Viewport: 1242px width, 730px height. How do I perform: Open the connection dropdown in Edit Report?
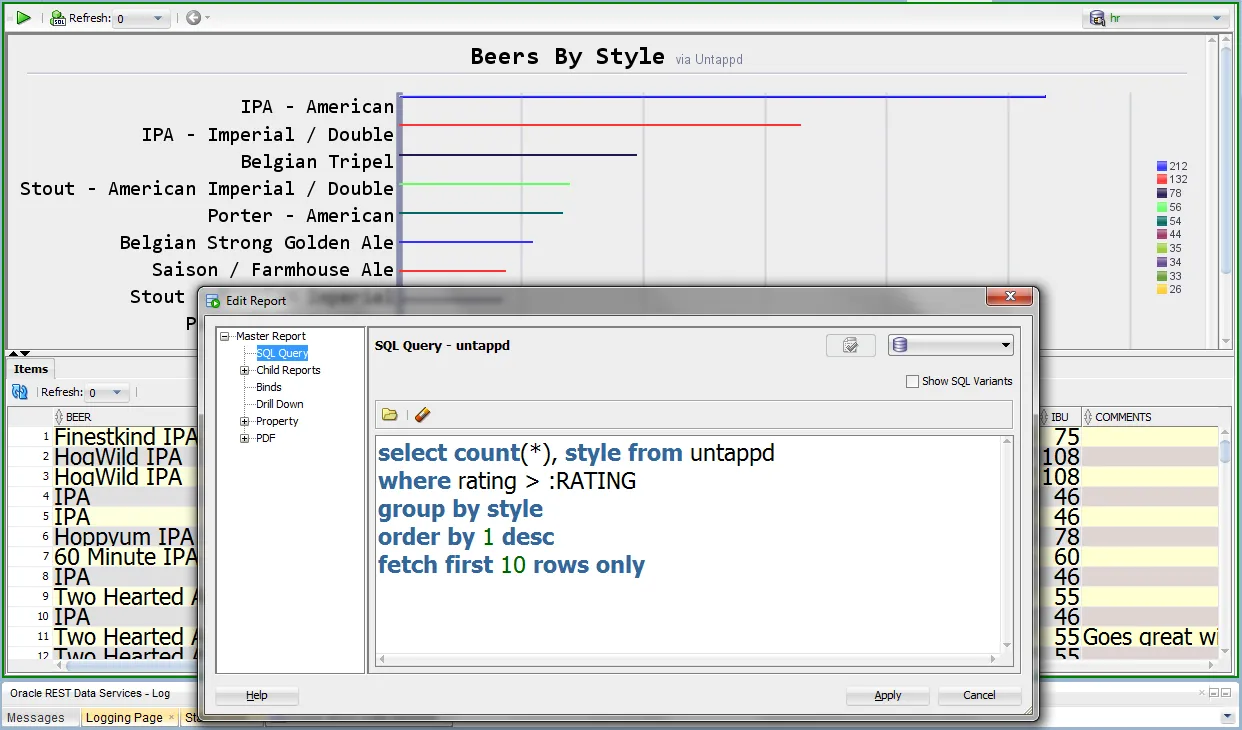pyautogui.click(x=950, y=345)
